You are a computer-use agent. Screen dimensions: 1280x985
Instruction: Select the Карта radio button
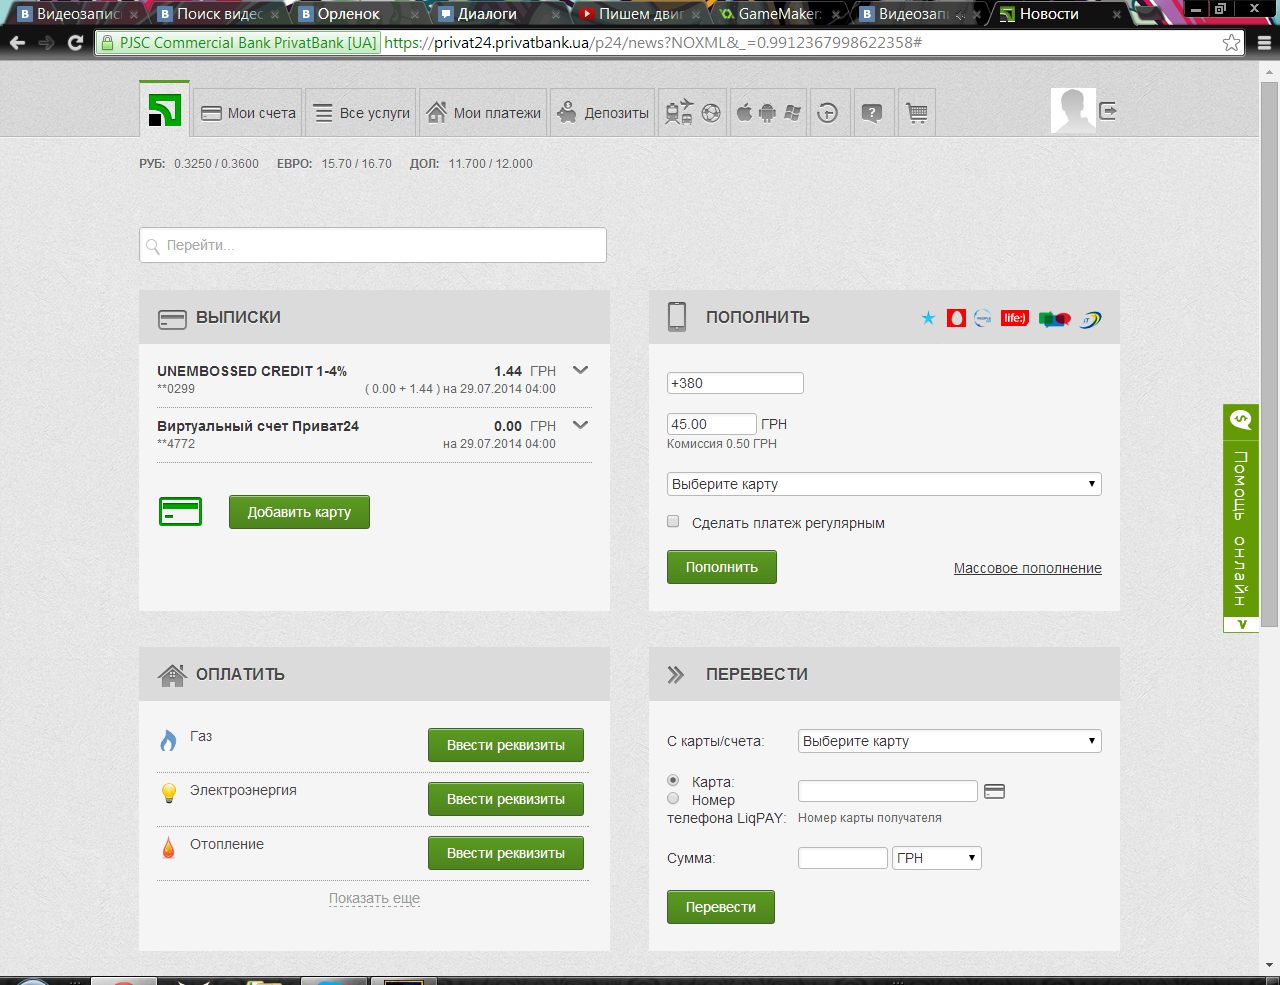(673, 780)
